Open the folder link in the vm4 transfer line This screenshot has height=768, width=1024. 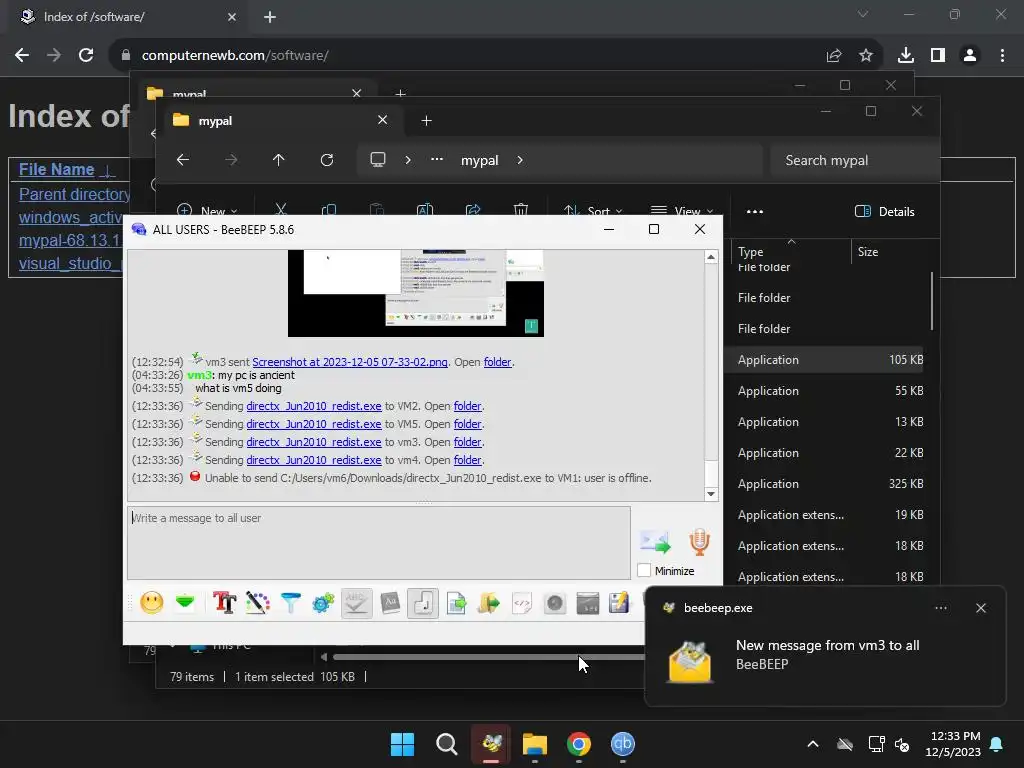(x=468, y=460)
